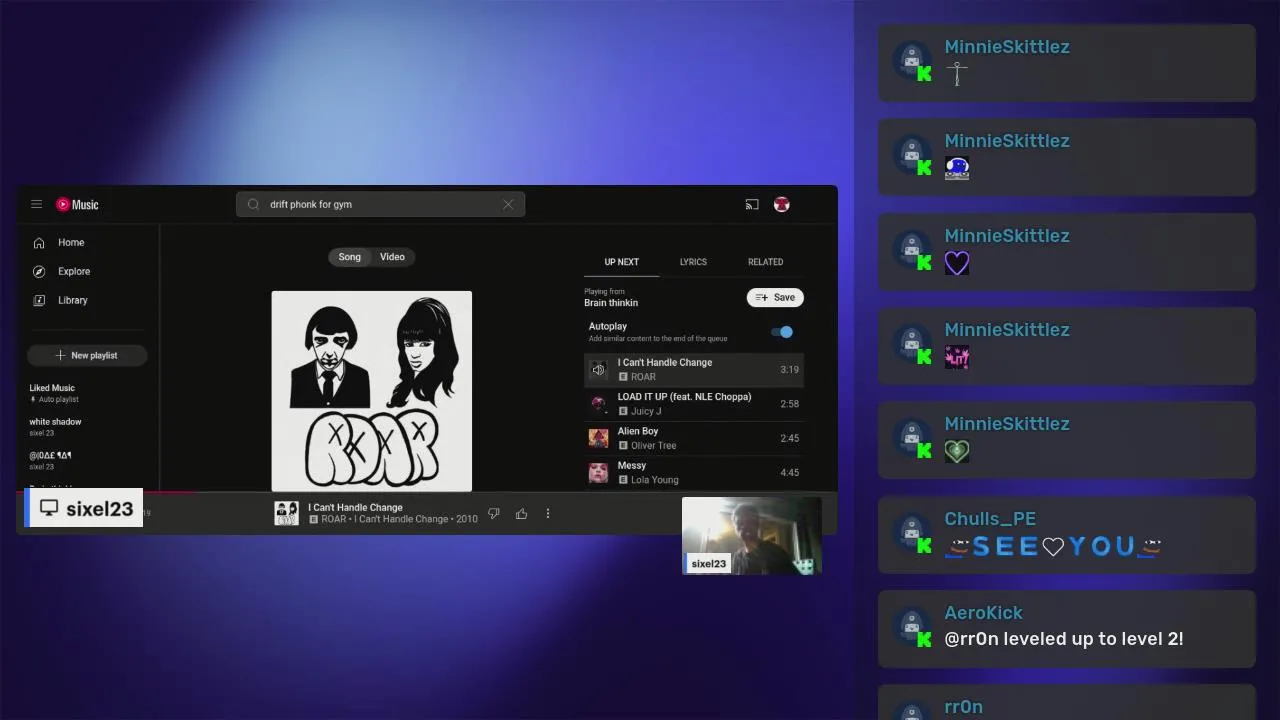This screenshot has height=720, width=1280.
Task: Click the green heart emote in chat
Action: point(957,451)
